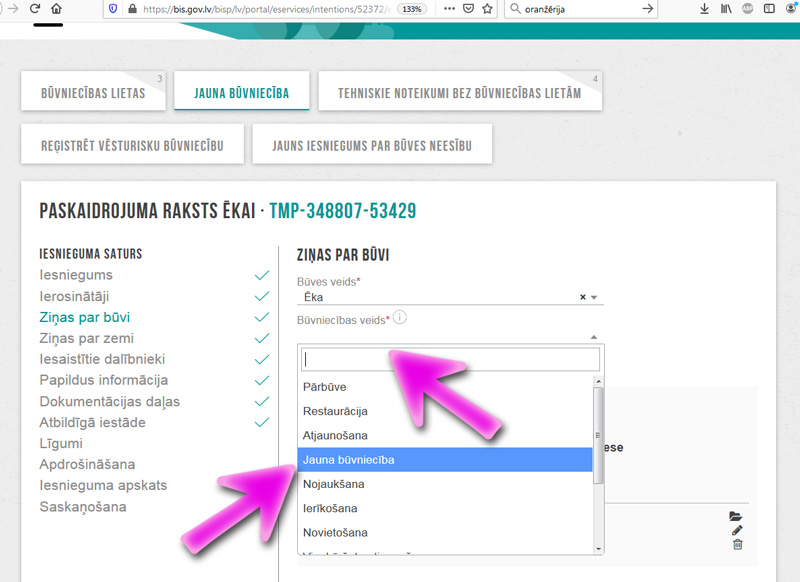Viewport: 800px width, 582px height.
Task: Expand the Būves veids dropdown arrow
Action: 594,297
